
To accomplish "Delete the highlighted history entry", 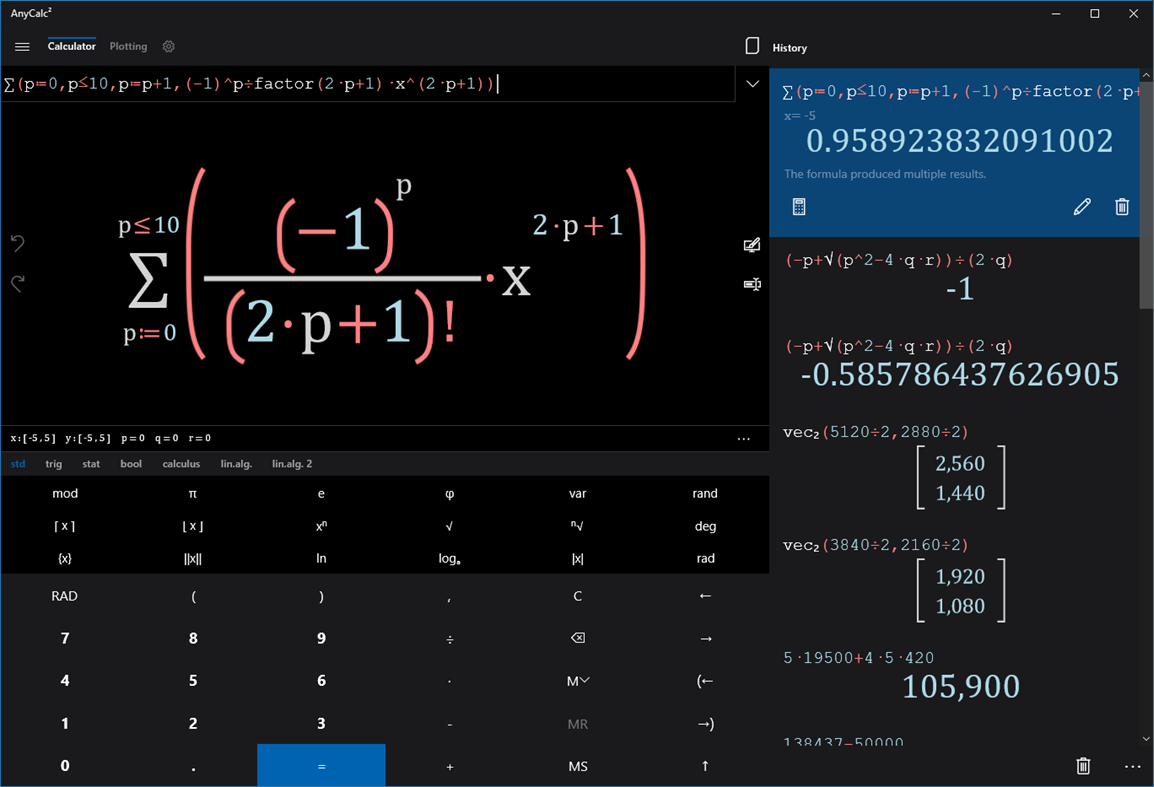I will 1122,206.
